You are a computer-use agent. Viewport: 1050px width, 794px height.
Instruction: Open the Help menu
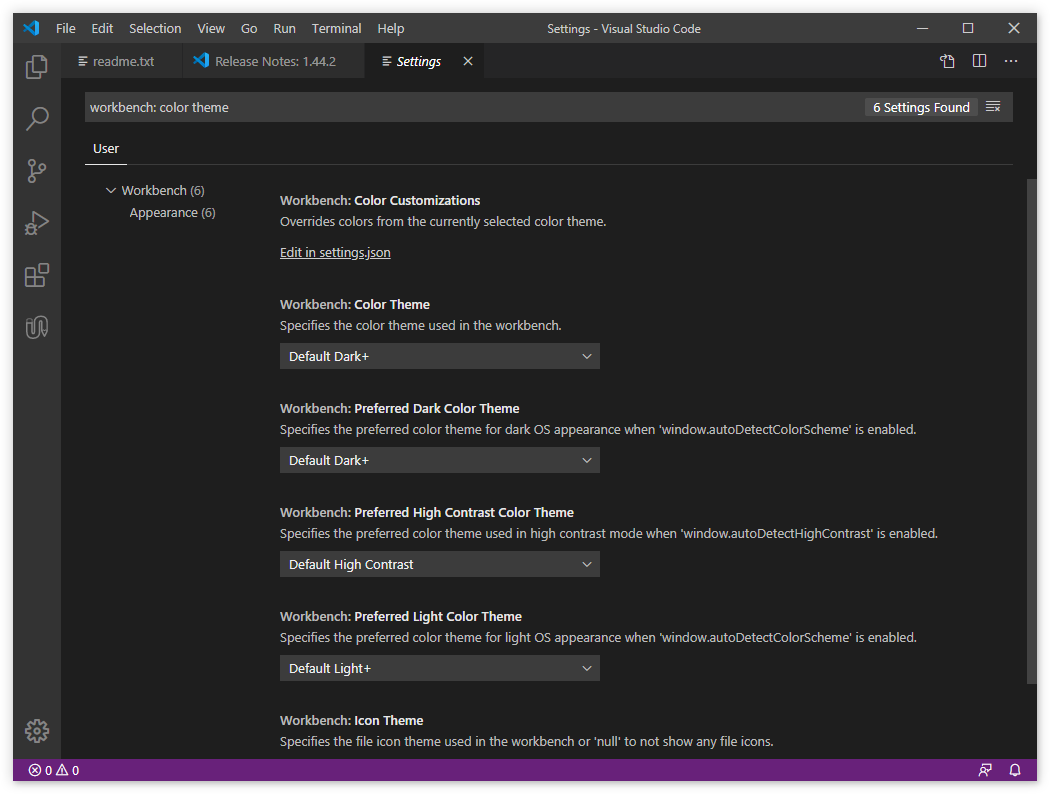[390, 28]
